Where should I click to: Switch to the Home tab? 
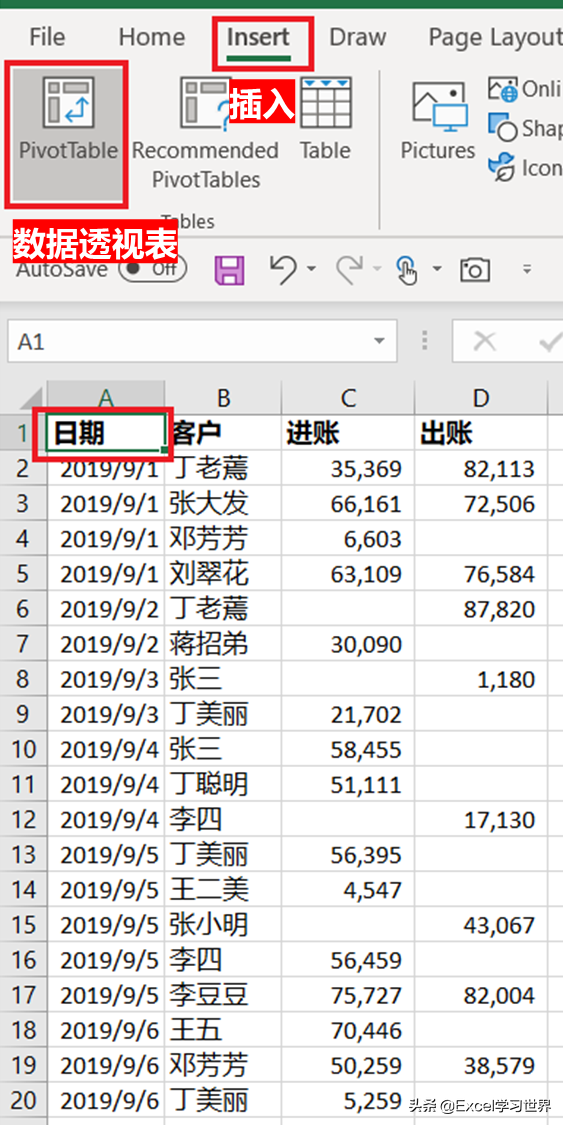(x=152, y=37)
